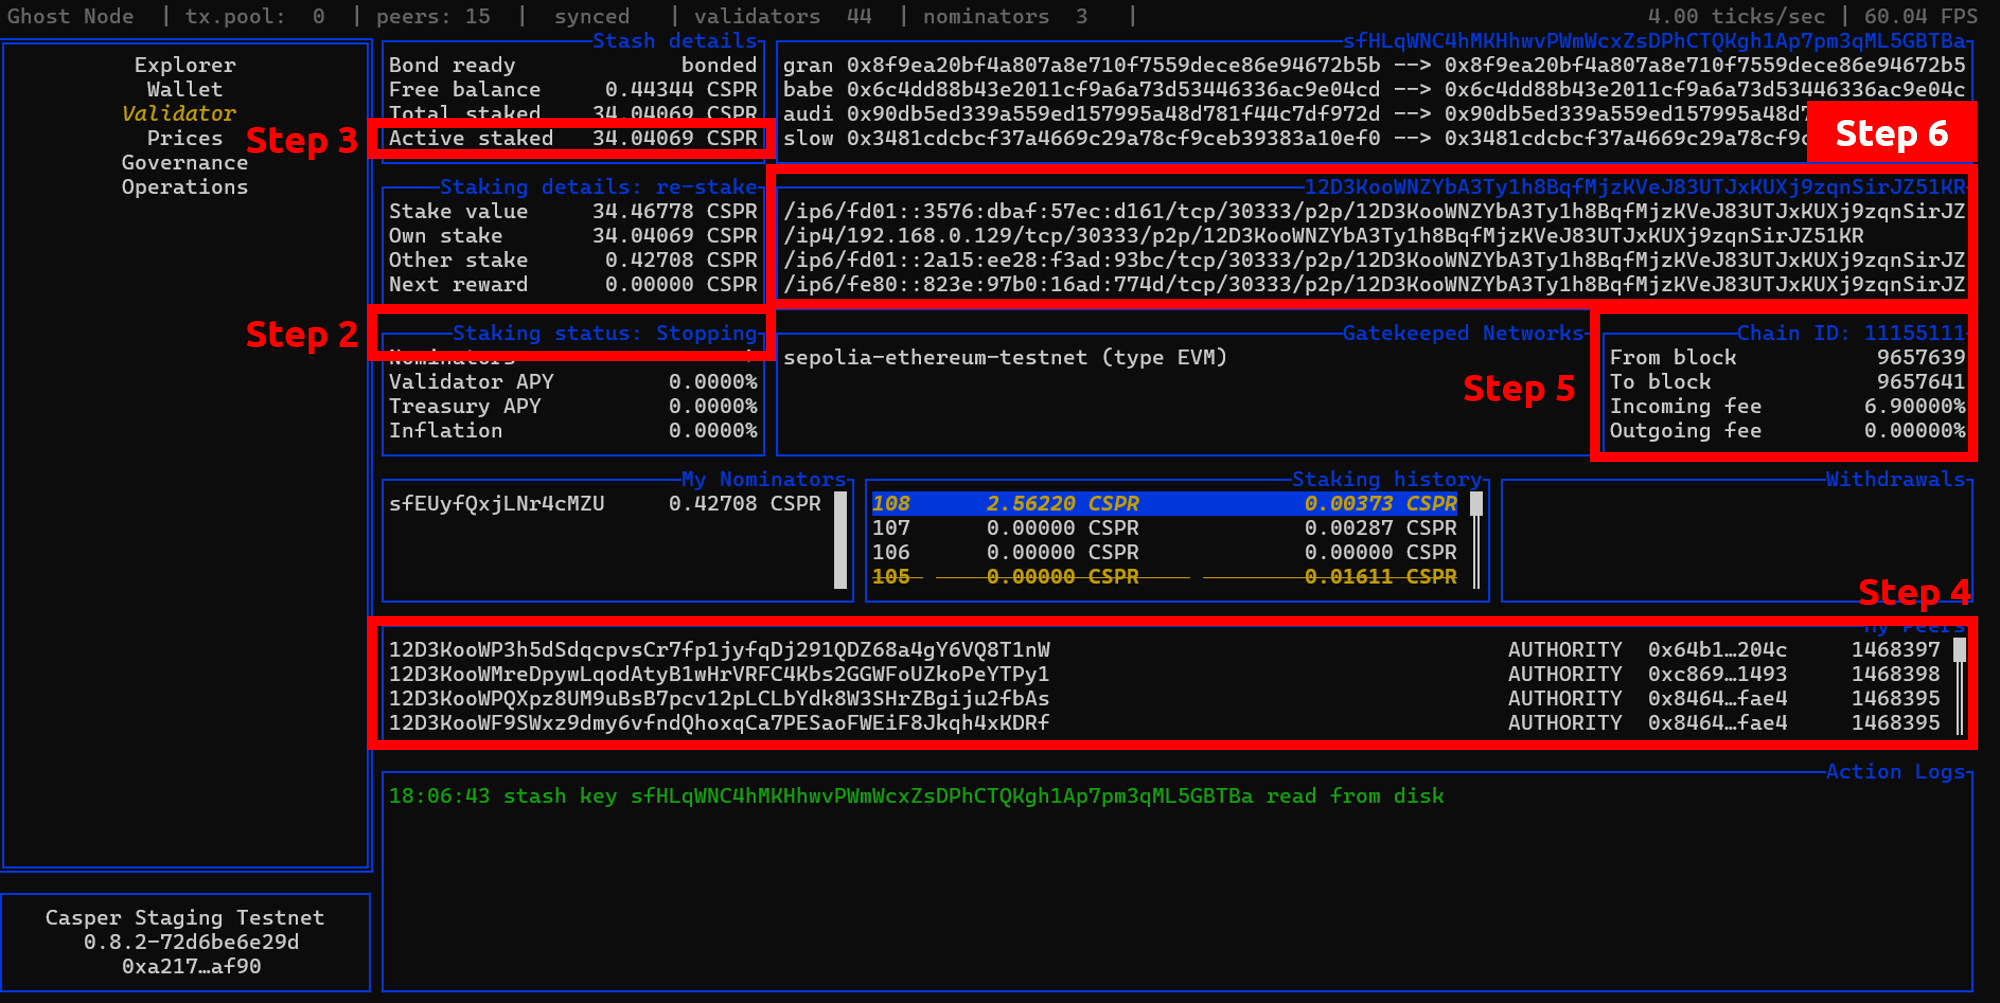Click sepolia-ethereum-testnet gatekeeped network
The width and height of the screenshot is (2000, 1003).
point(1004,358)
